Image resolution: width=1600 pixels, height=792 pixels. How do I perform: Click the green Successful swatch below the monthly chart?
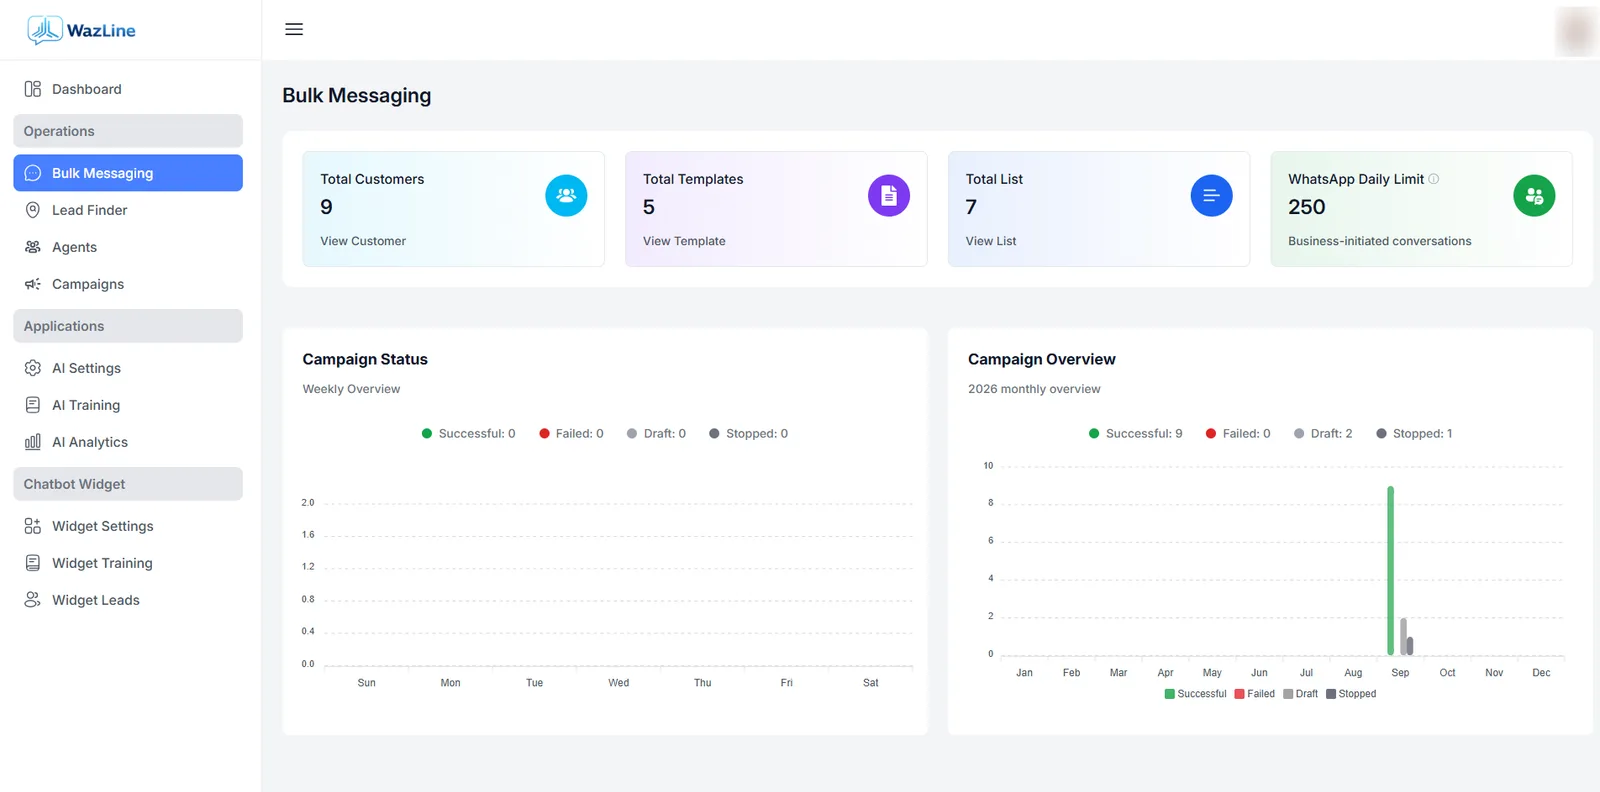tap(1170, 694)
